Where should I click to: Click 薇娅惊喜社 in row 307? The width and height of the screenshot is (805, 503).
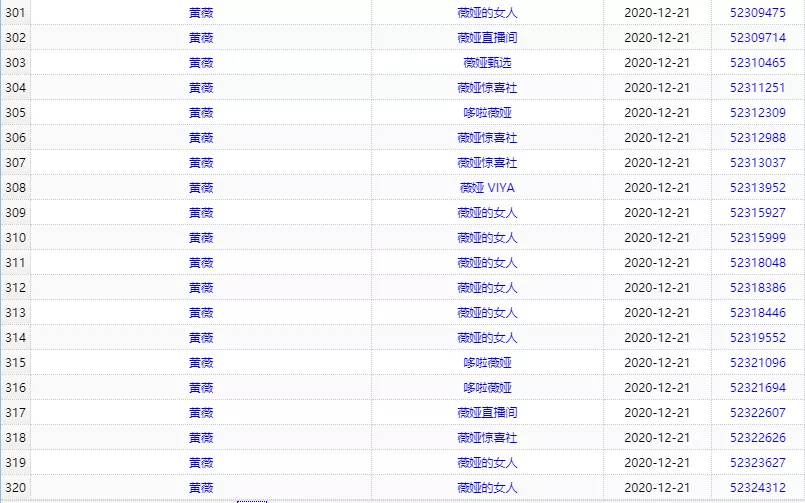487,163
